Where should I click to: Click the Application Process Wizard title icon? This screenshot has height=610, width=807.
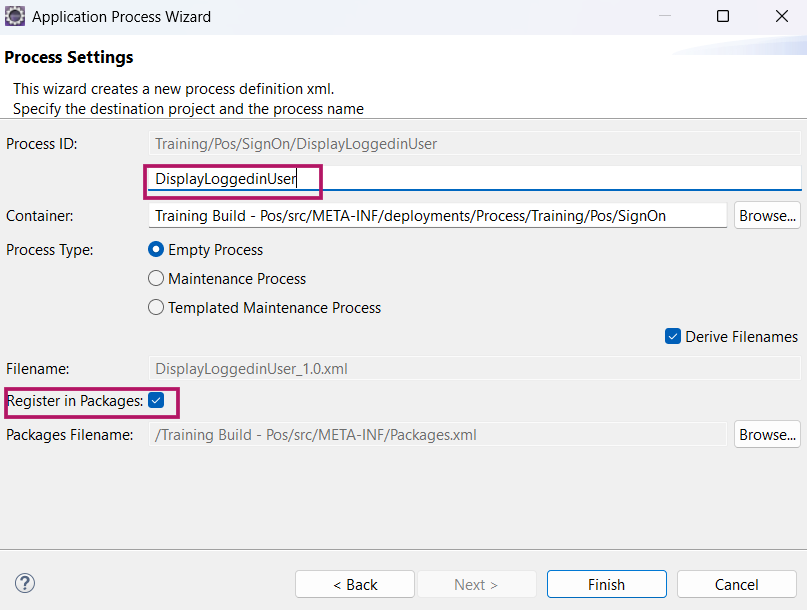(x=15, y=16)
